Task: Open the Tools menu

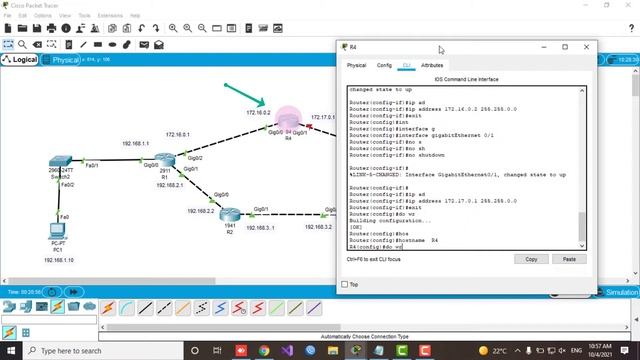Action: 84,16
